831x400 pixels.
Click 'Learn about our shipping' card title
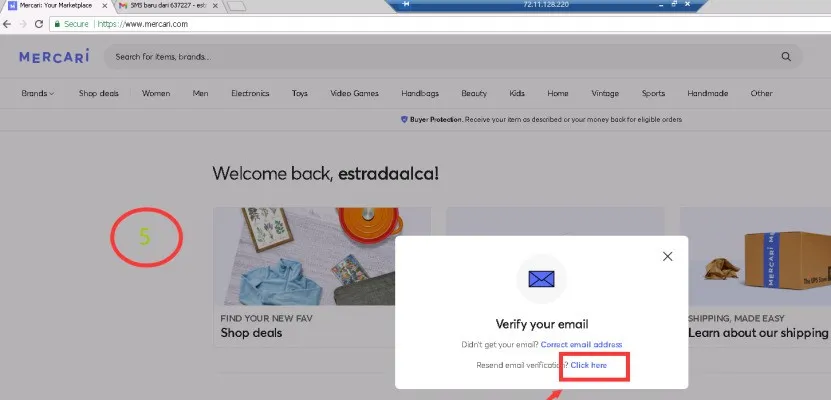tap(758, 333)
